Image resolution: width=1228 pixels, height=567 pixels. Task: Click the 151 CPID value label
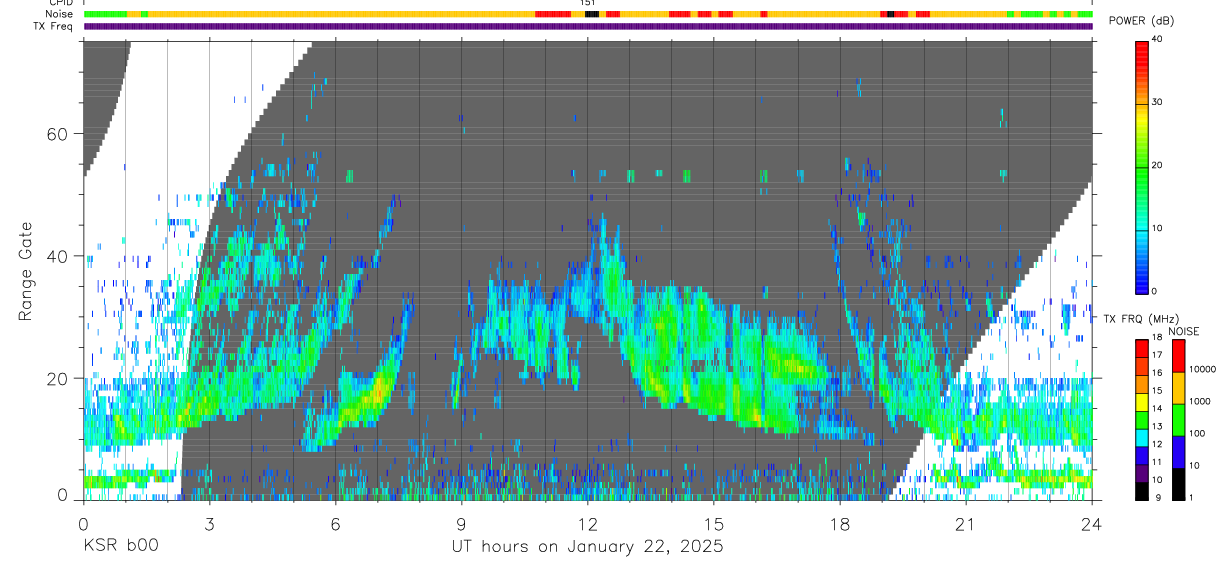[x=588, y=3]
